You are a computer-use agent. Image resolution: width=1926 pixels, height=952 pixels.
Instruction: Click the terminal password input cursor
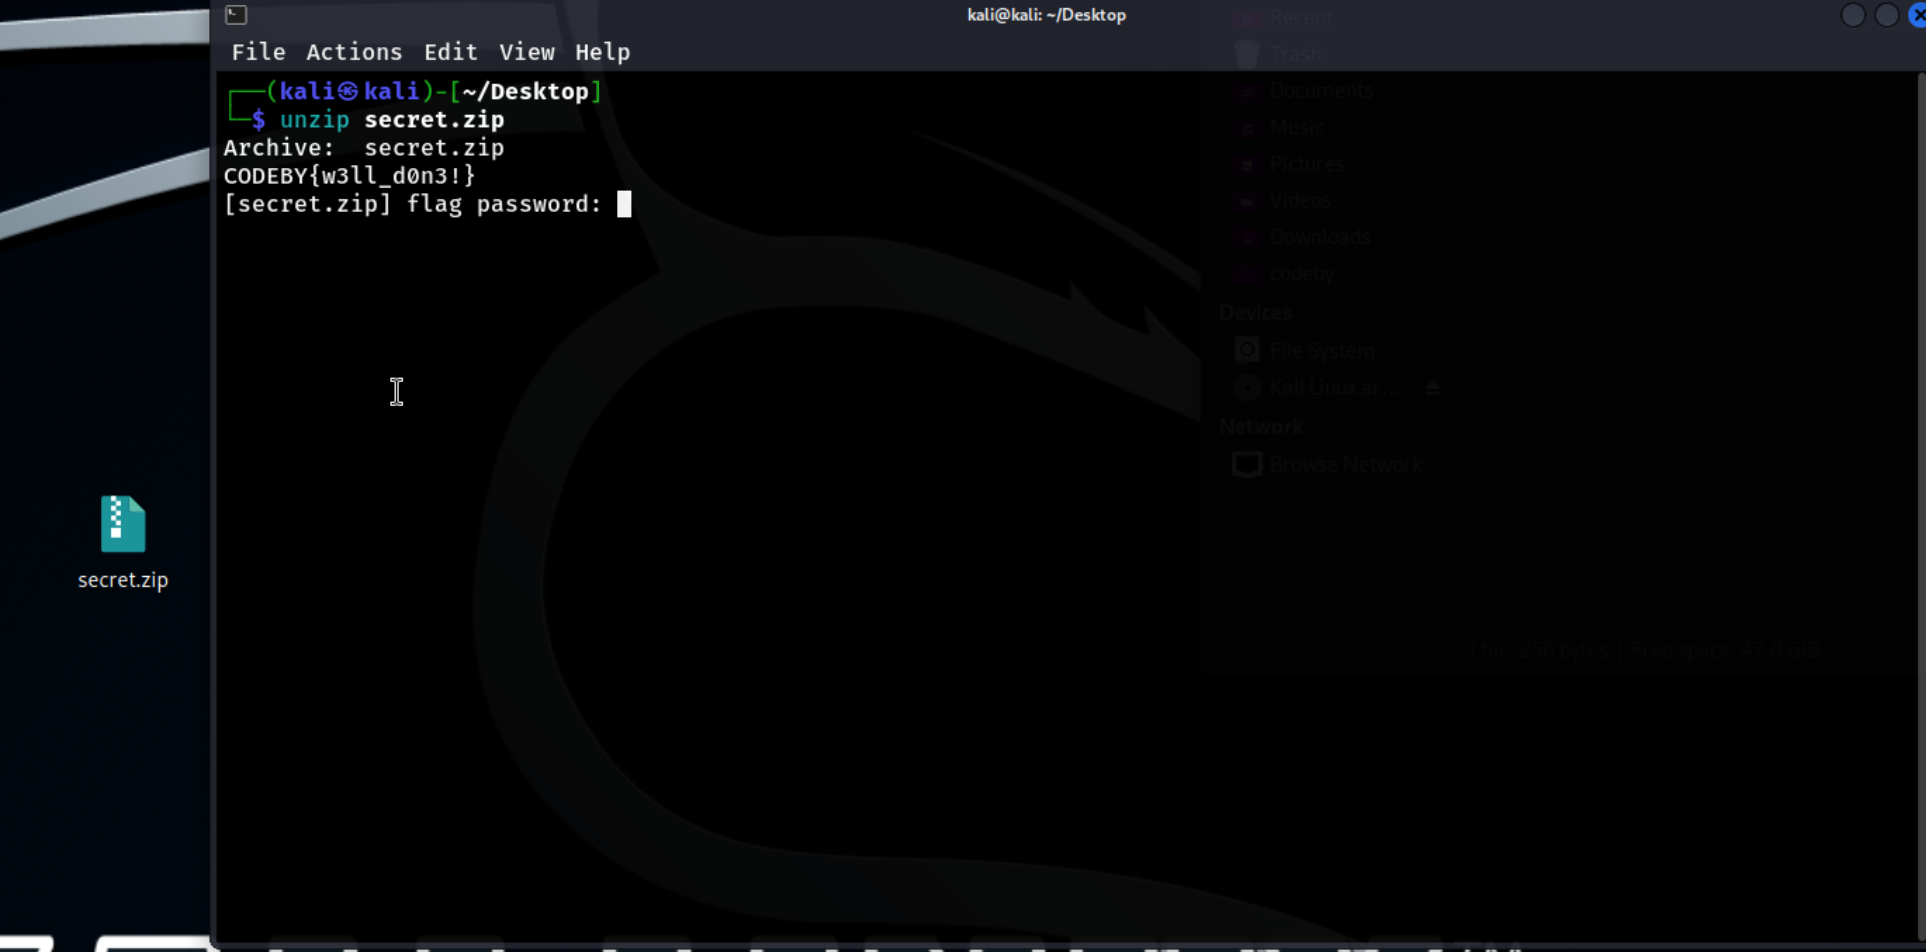tap(624, 204)
